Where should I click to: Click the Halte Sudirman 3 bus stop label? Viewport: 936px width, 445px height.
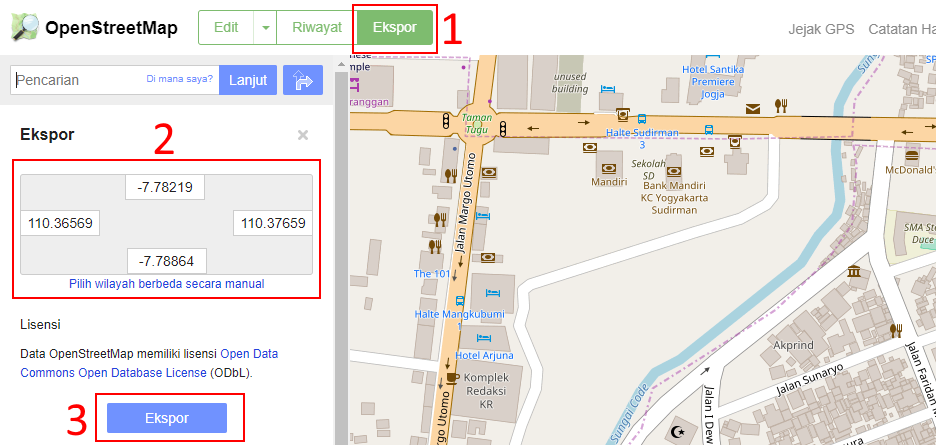[x=642, y=138]
